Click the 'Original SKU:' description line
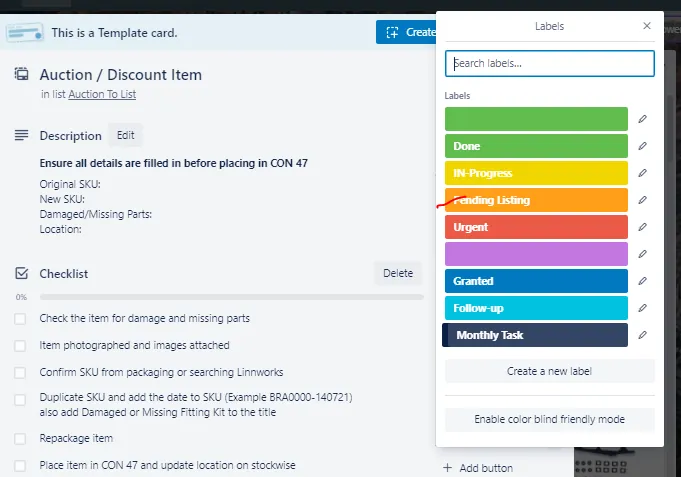This screenshot has width=681, height=477. tap(70, 184)
